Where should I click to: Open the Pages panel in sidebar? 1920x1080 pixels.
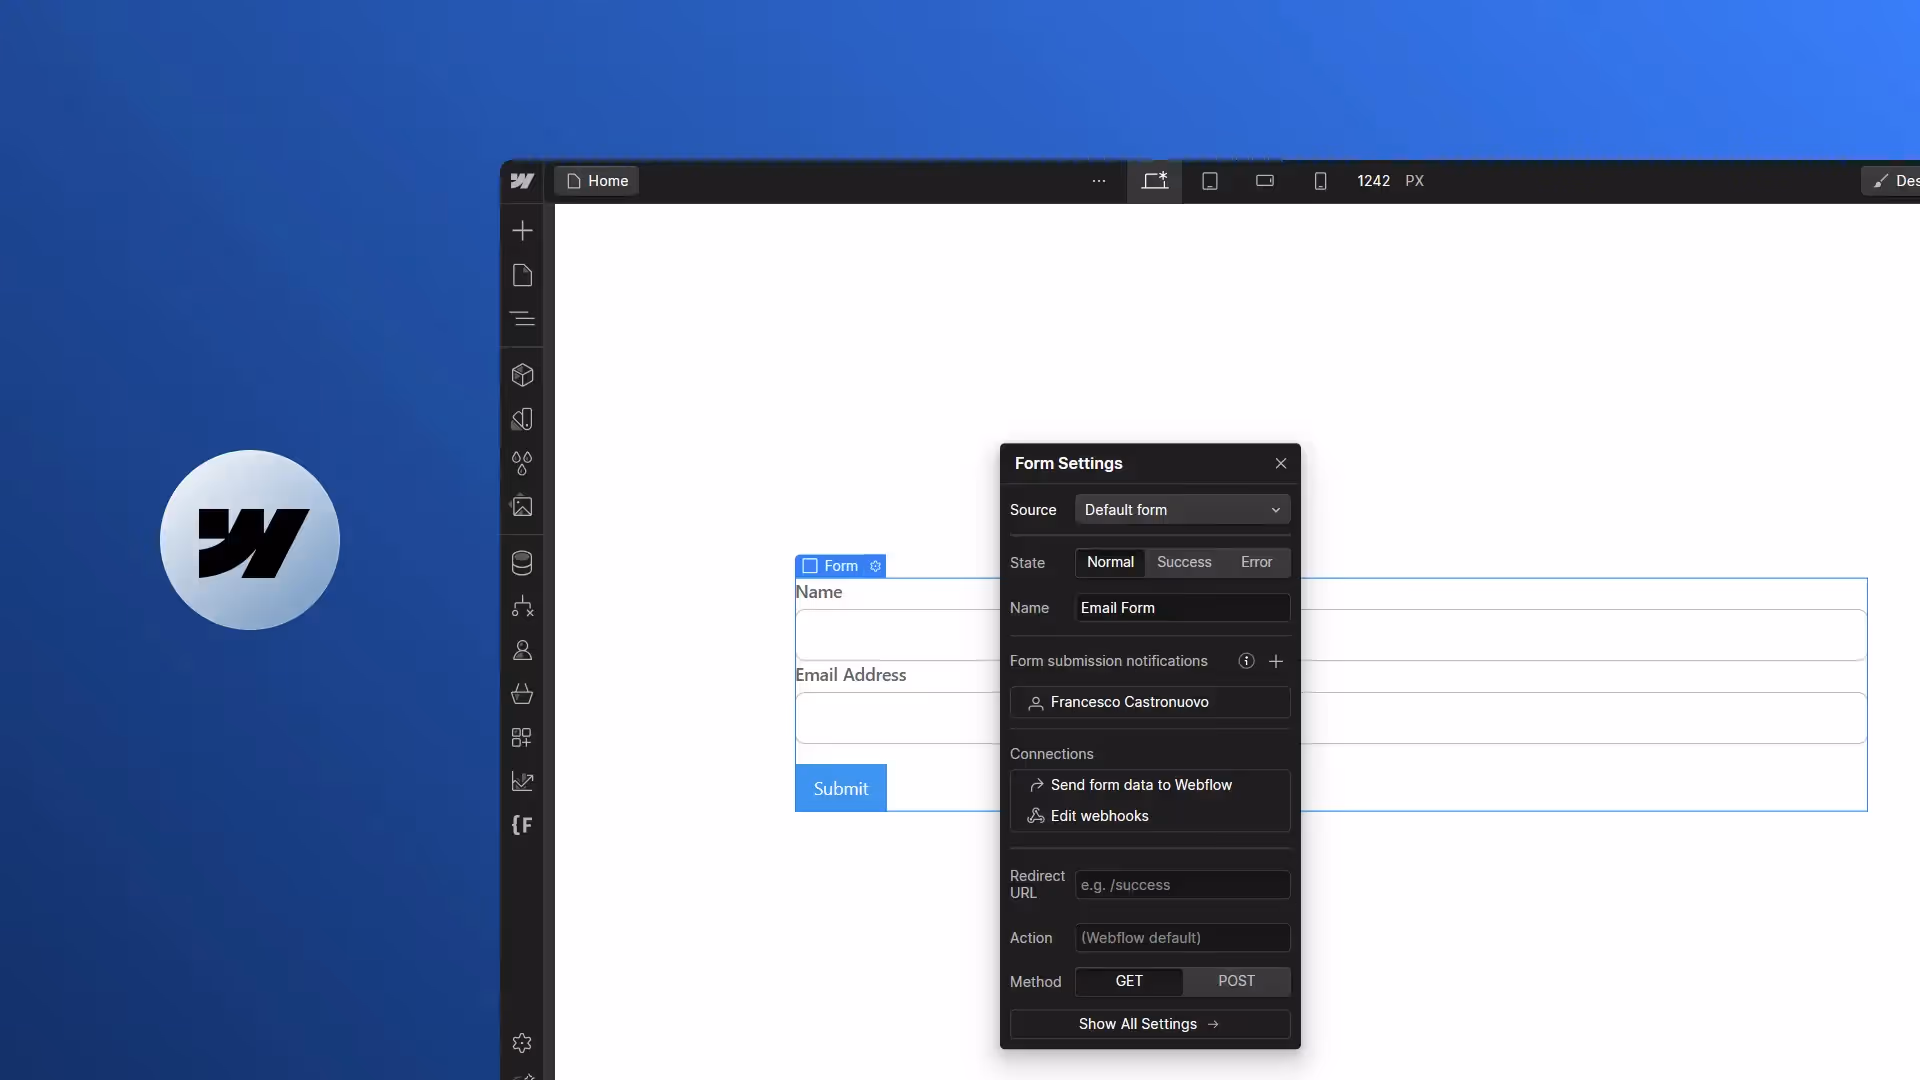click(x=522, y=275)
